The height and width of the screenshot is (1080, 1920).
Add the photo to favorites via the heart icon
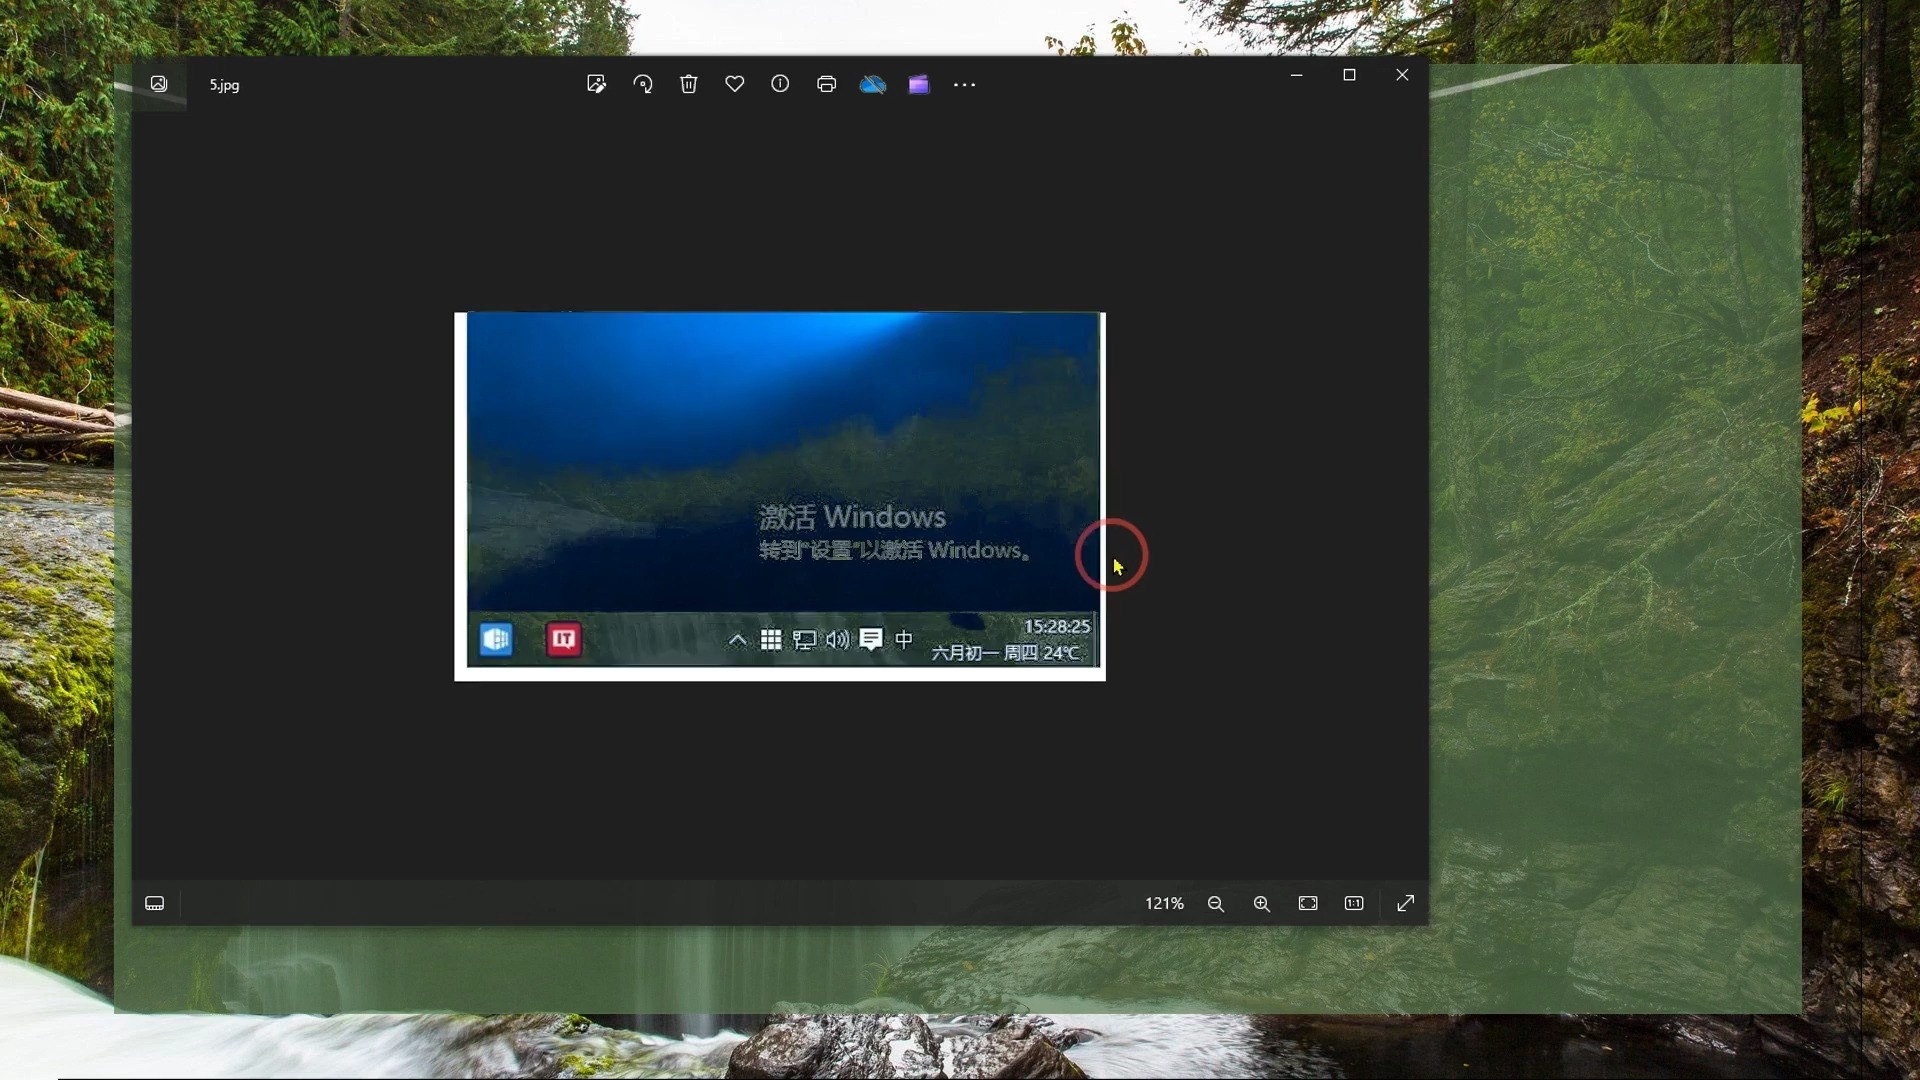click(735, 84)
